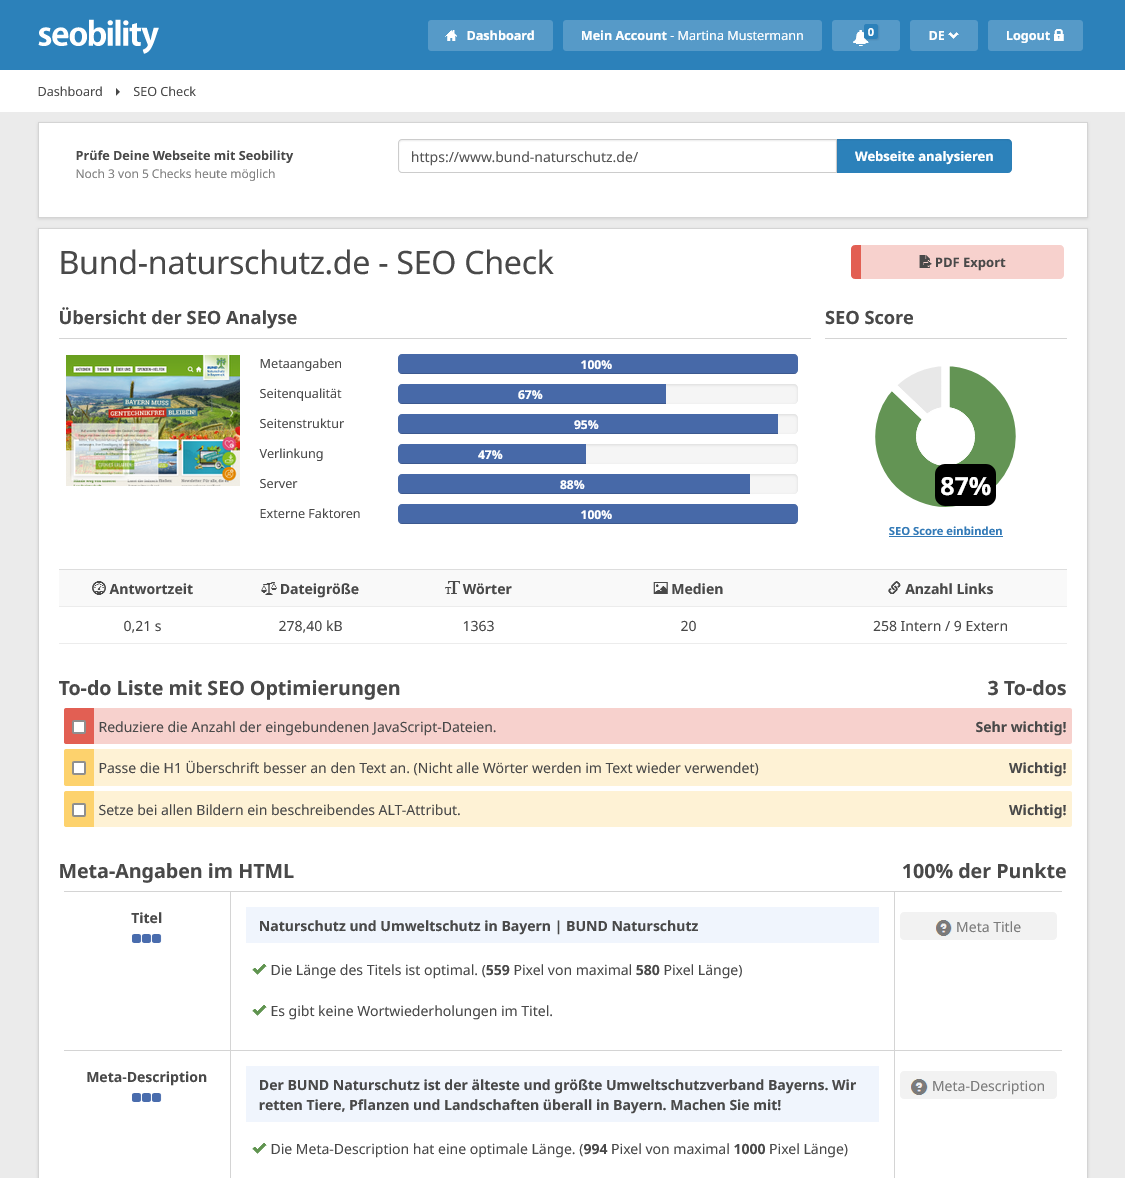The height and width of the screenshot is (1178, 1125).
Task: Click the Seitenqualität 67% progress bar
Action: [x=597, y=394]
